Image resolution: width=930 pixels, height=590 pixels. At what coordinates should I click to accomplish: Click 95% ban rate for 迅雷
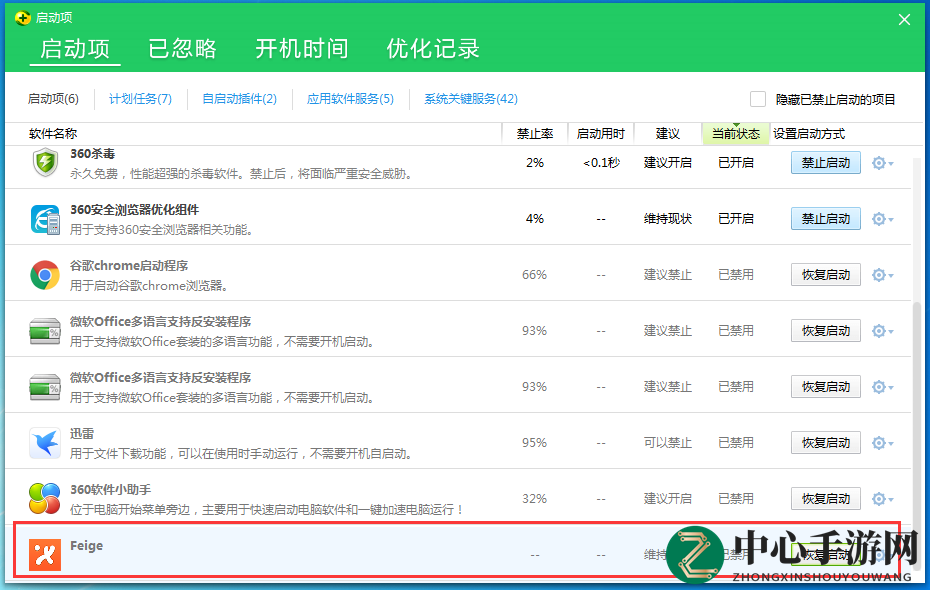click(x=534, y=443)
